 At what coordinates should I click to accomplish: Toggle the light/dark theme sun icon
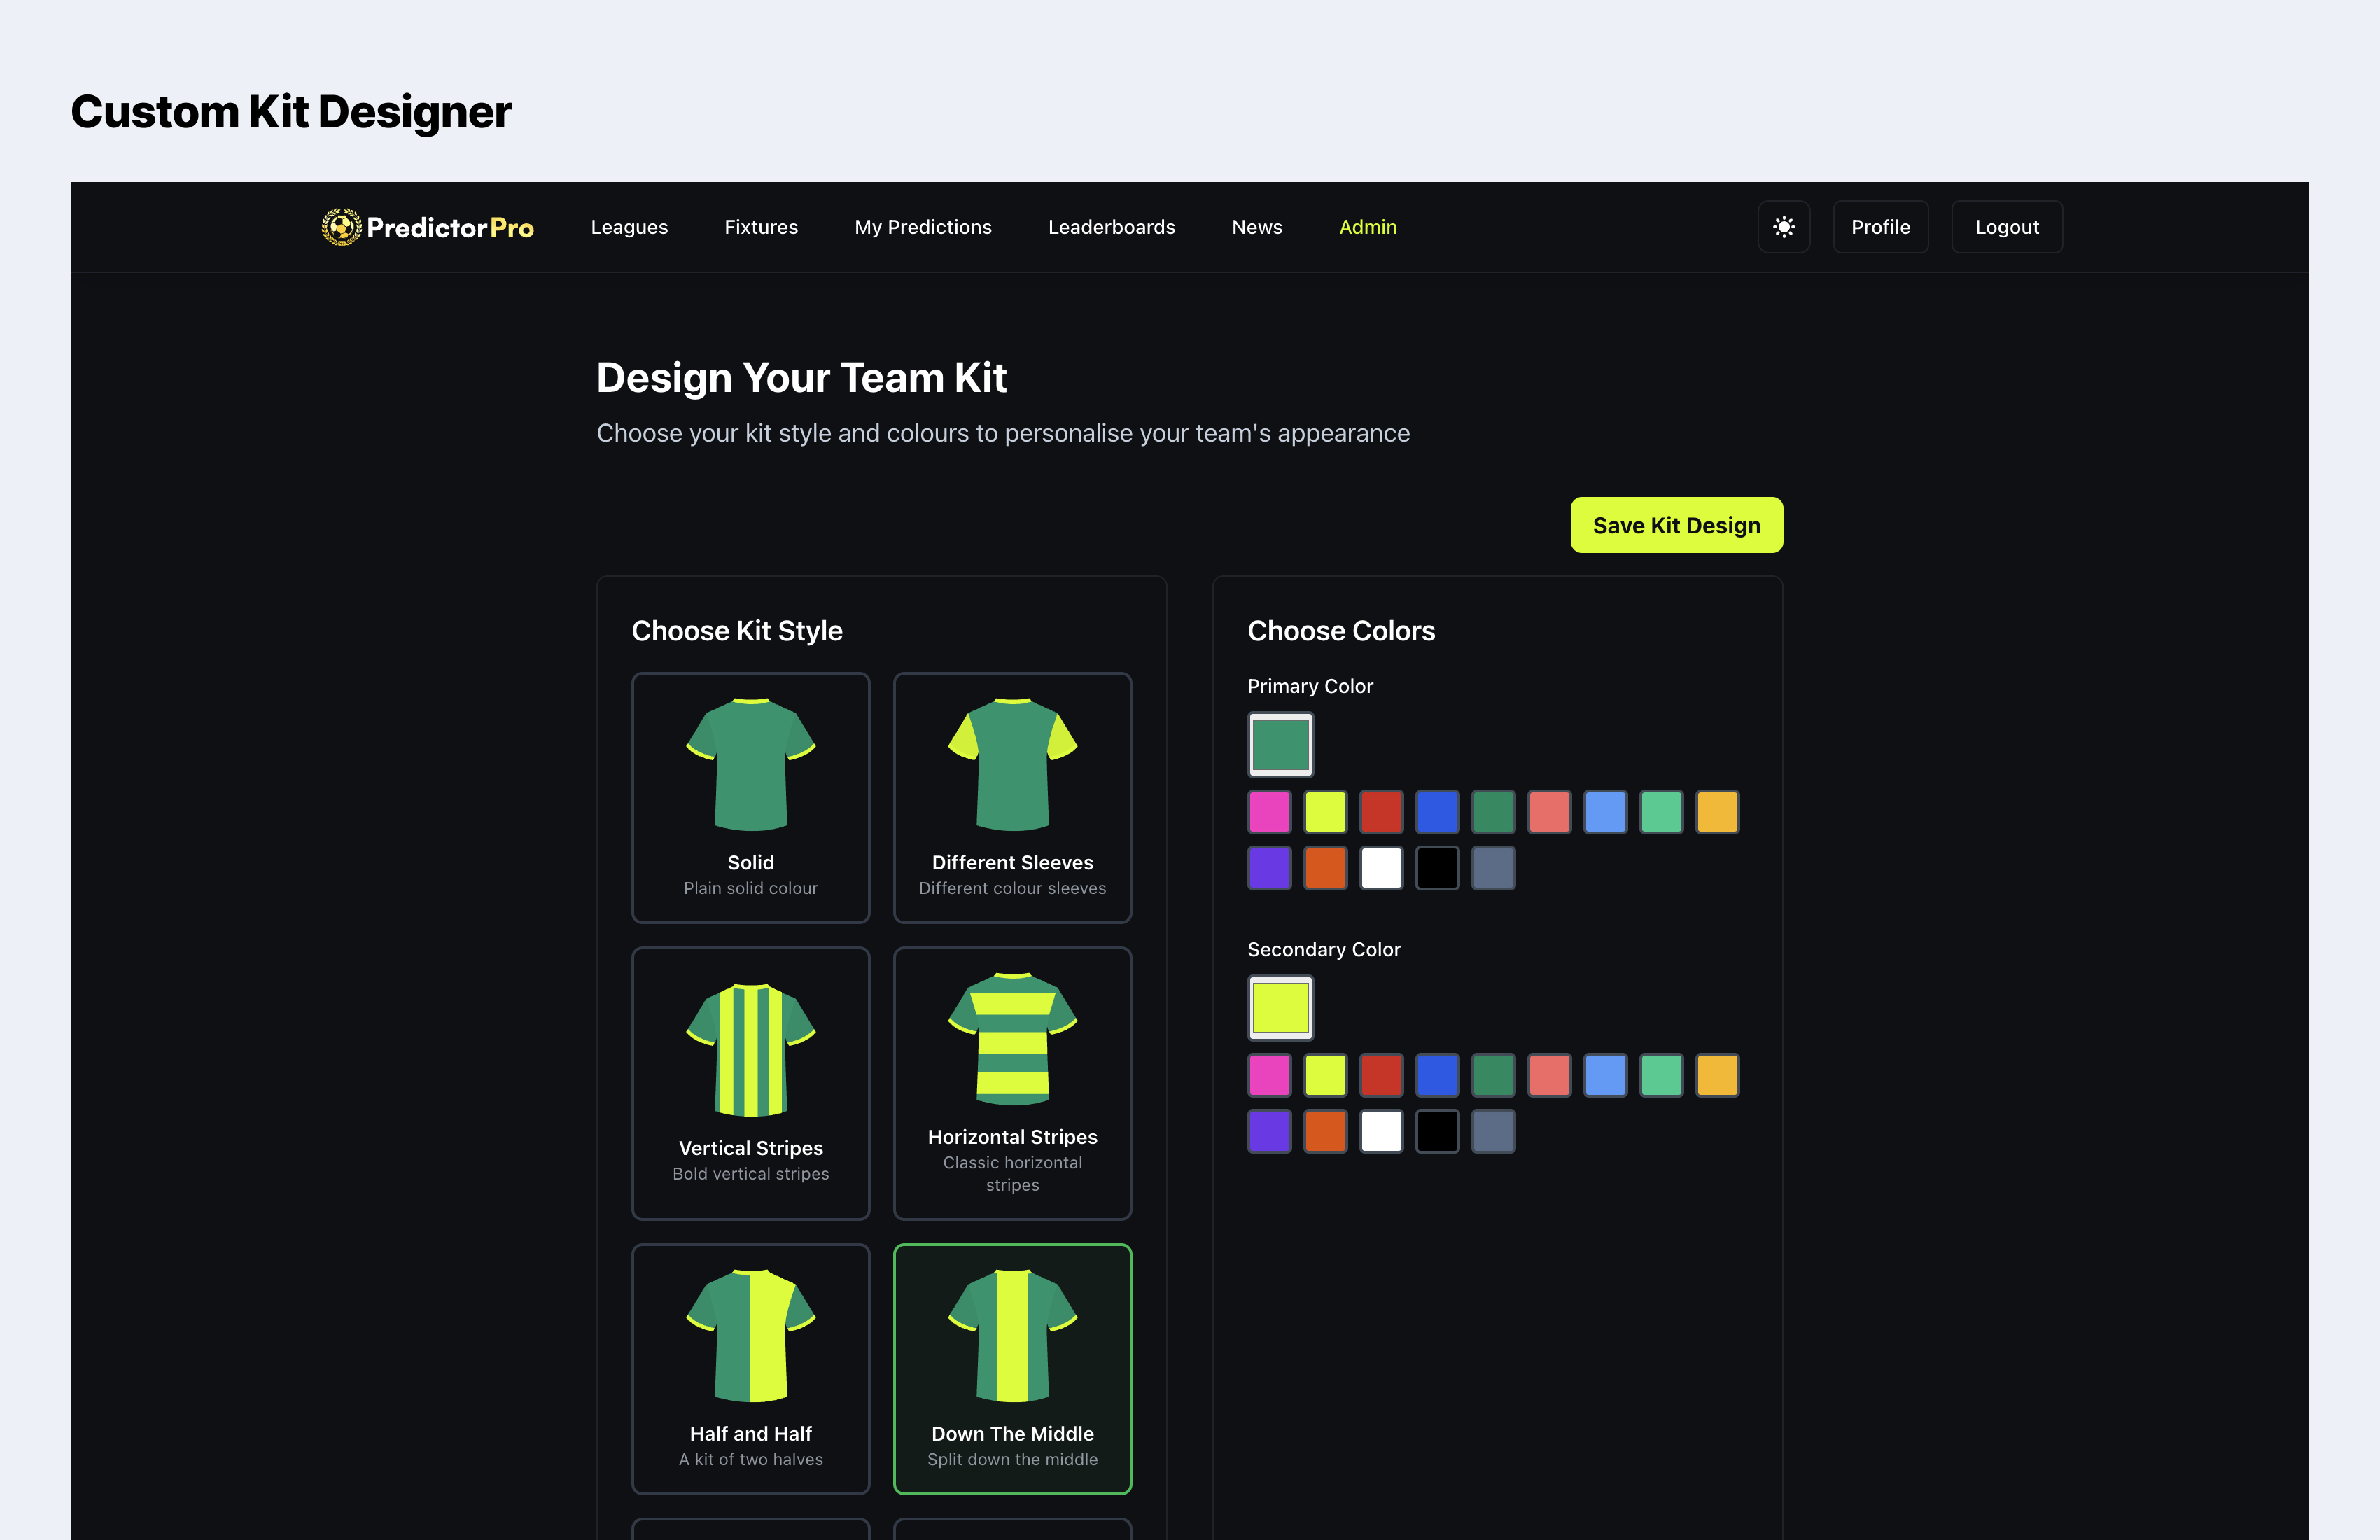(1783, 227)
